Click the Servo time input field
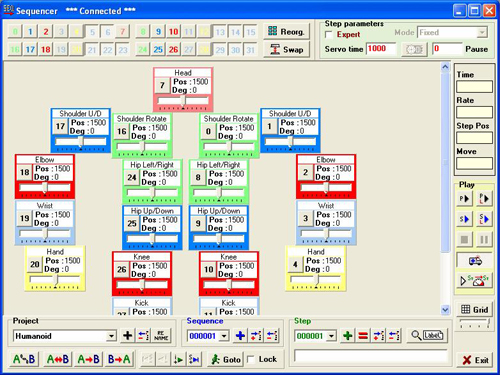The image size is (500, 375). (x=381, y=49)
